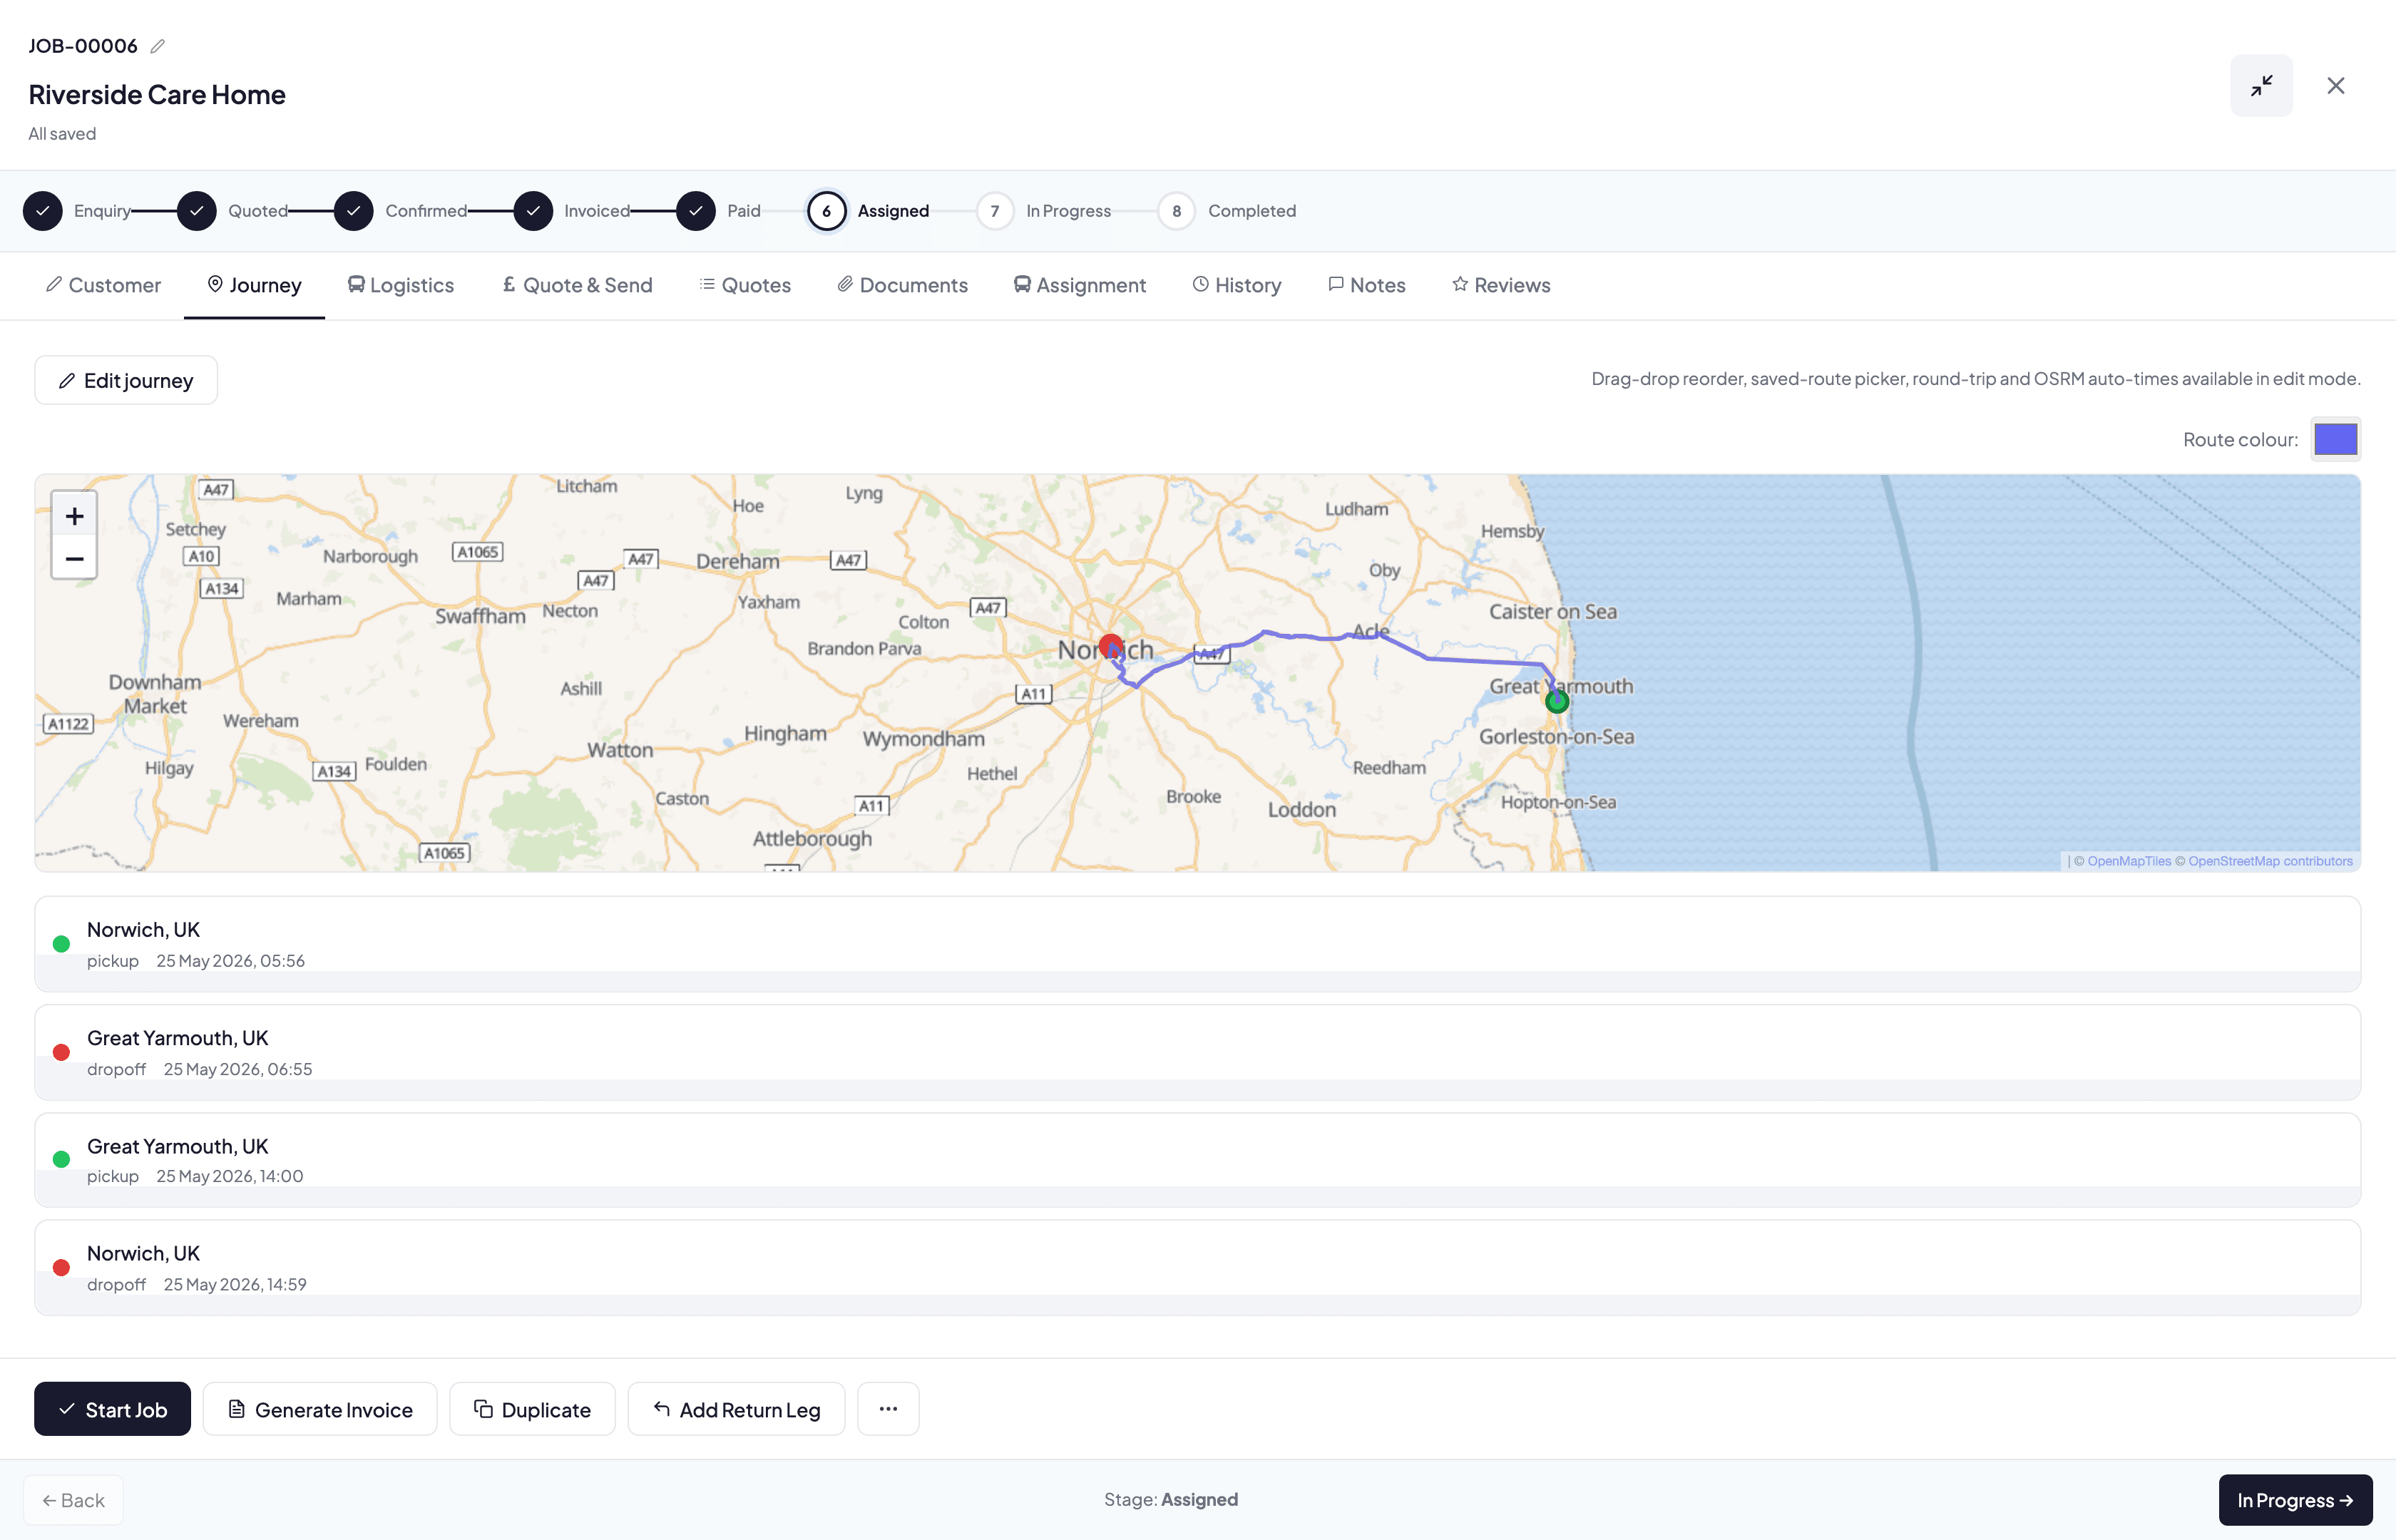Select the Completed stage circle numbered 8

click(x=1177, y=211)
